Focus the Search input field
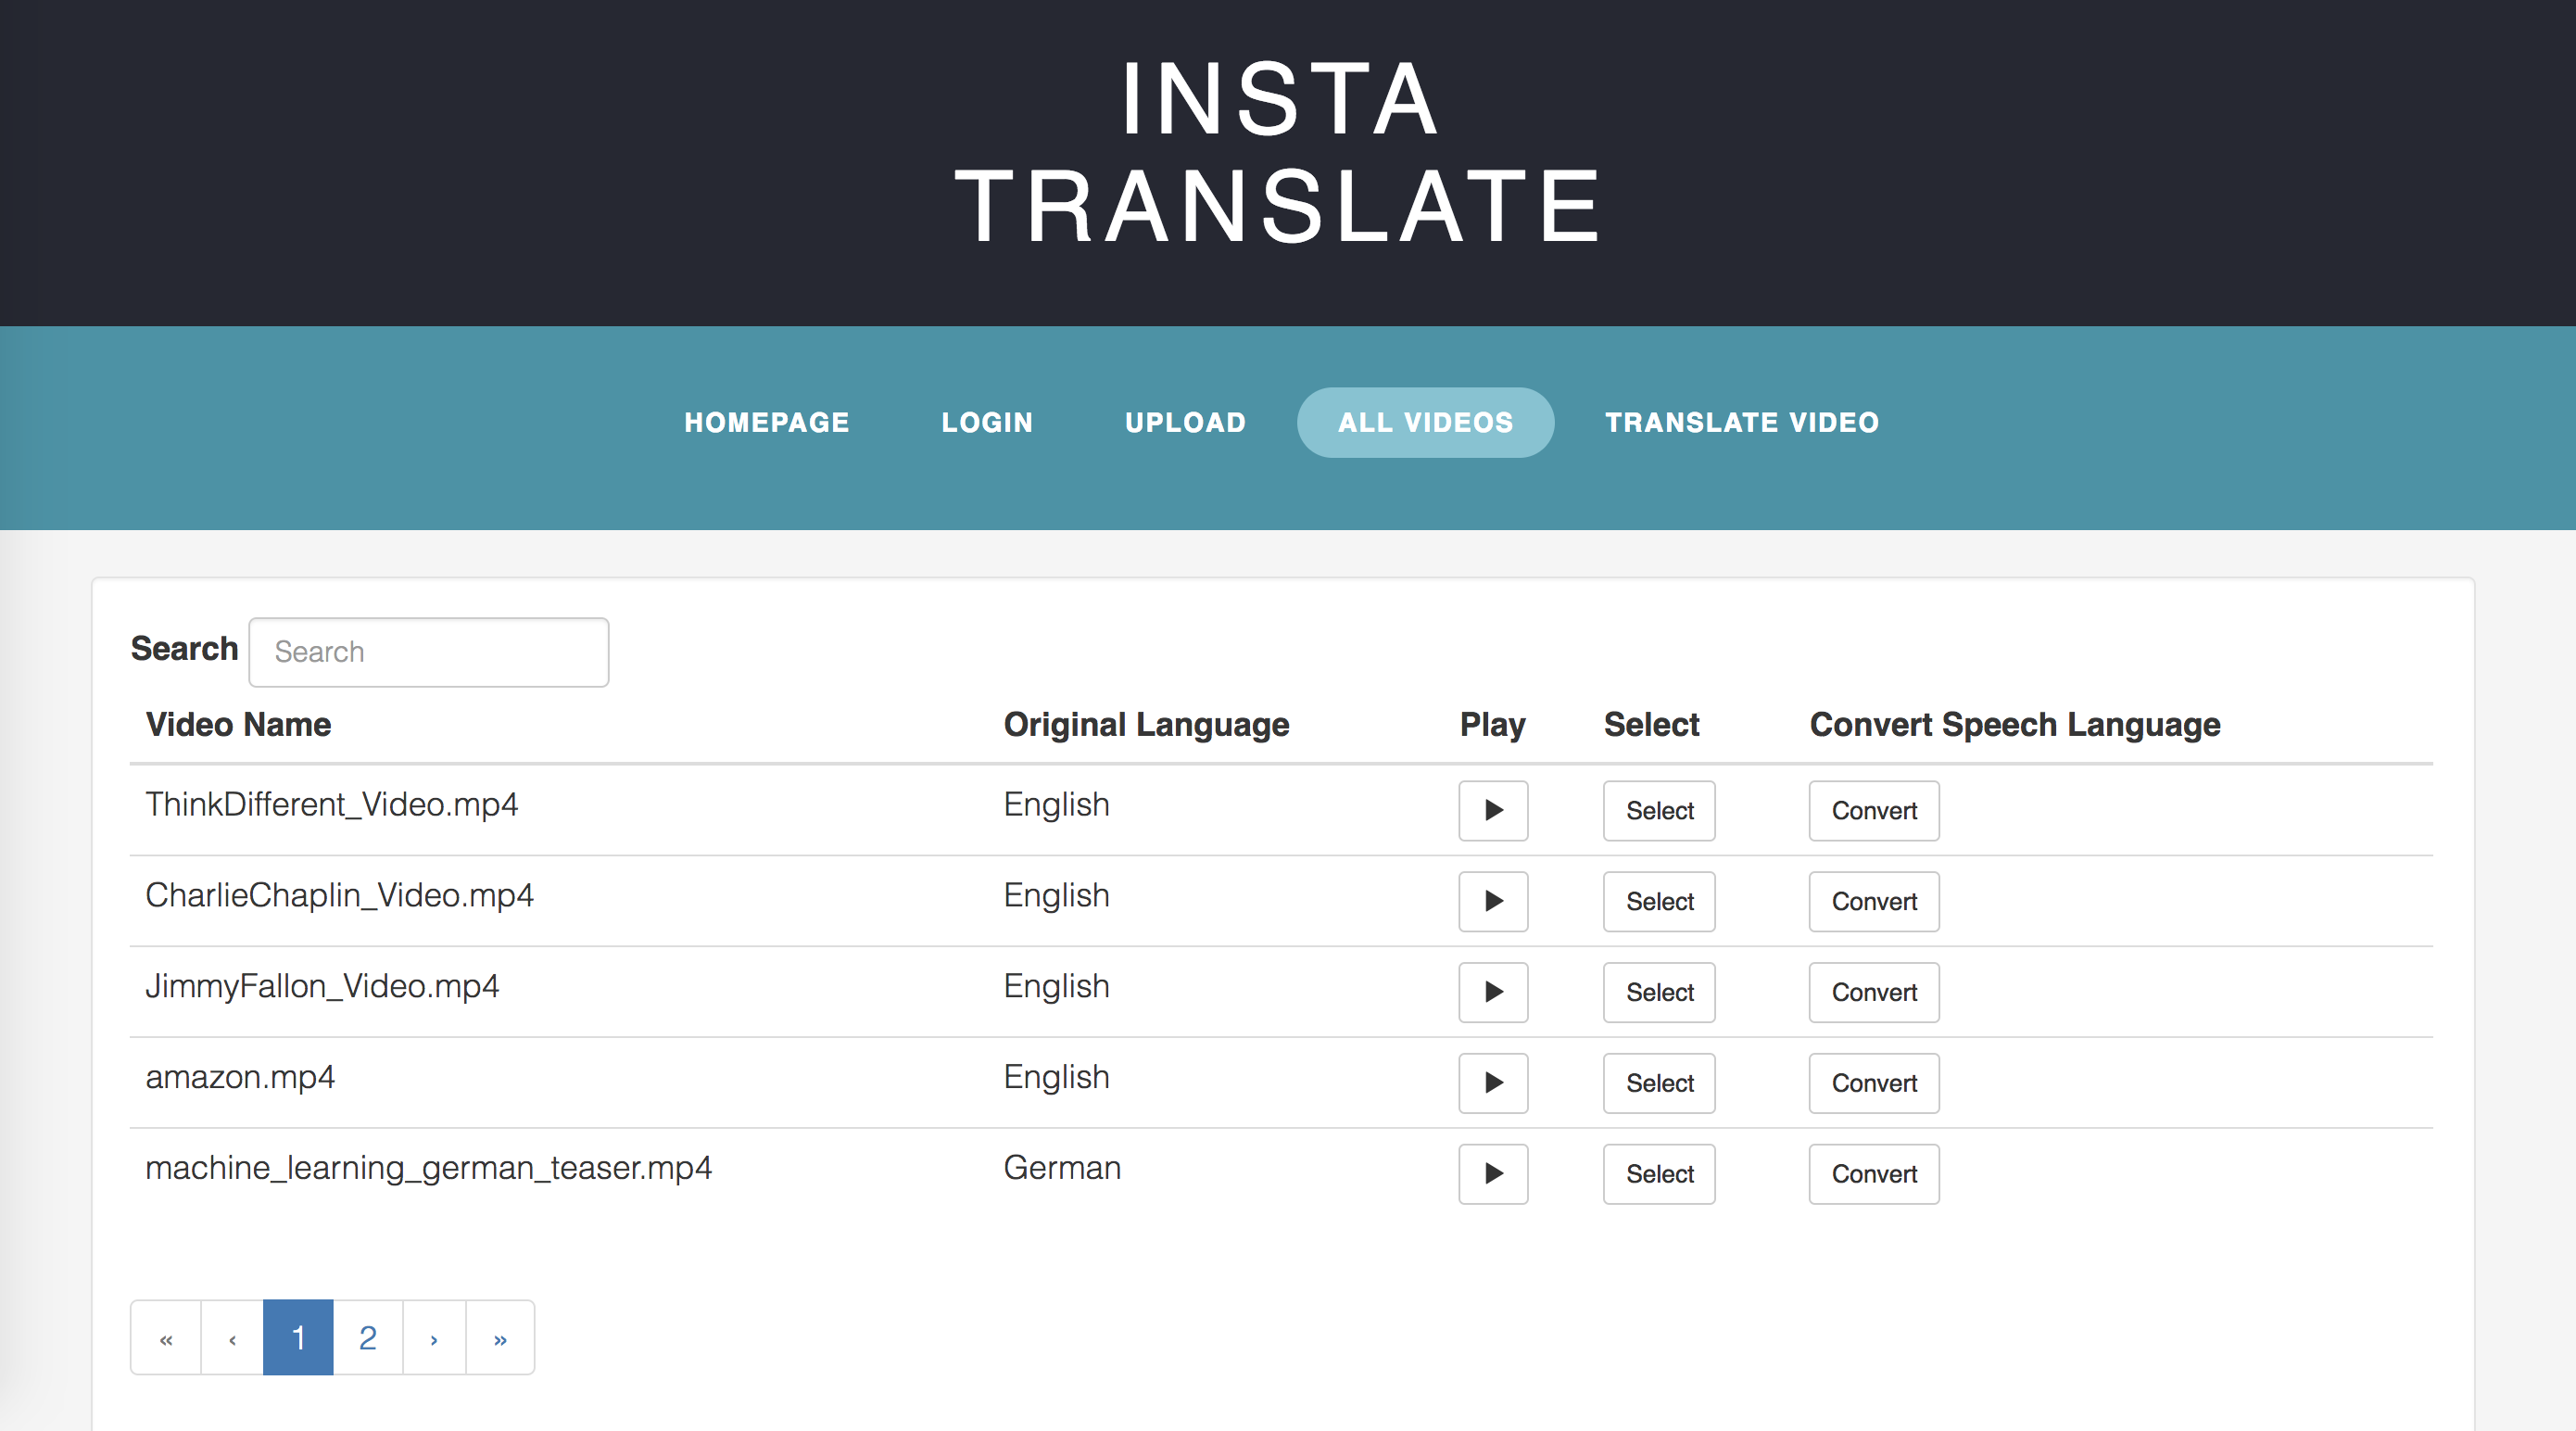Viewport: 2576px width, 1431px height. coord(428,652)
